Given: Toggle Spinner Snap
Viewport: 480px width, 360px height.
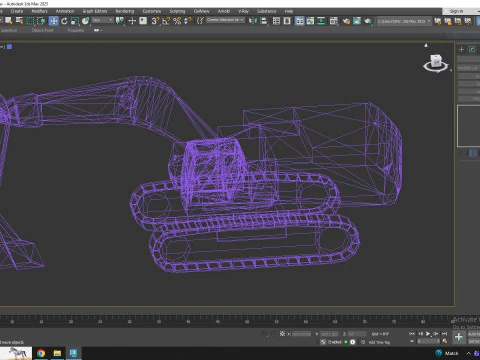Looking at the screenshot, I should point(188,21).
